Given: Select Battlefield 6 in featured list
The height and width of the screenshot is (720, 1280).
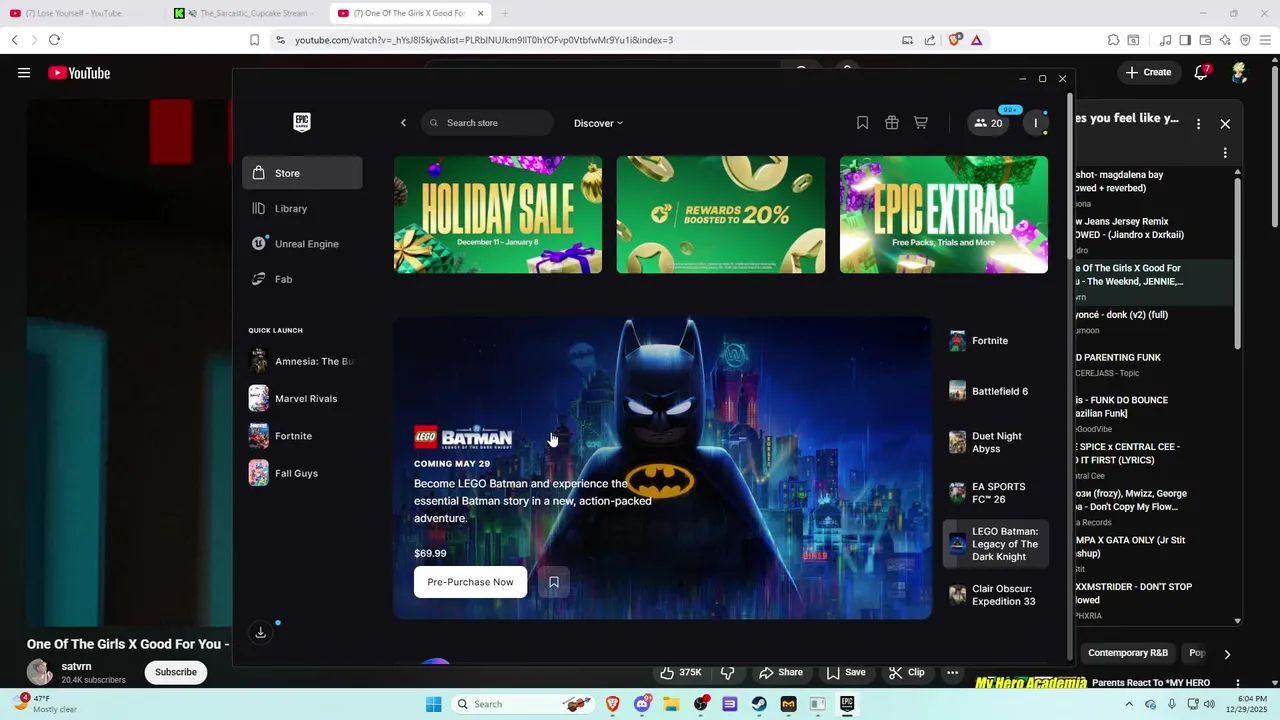Looking at the screenshot, I should point(996,391).
